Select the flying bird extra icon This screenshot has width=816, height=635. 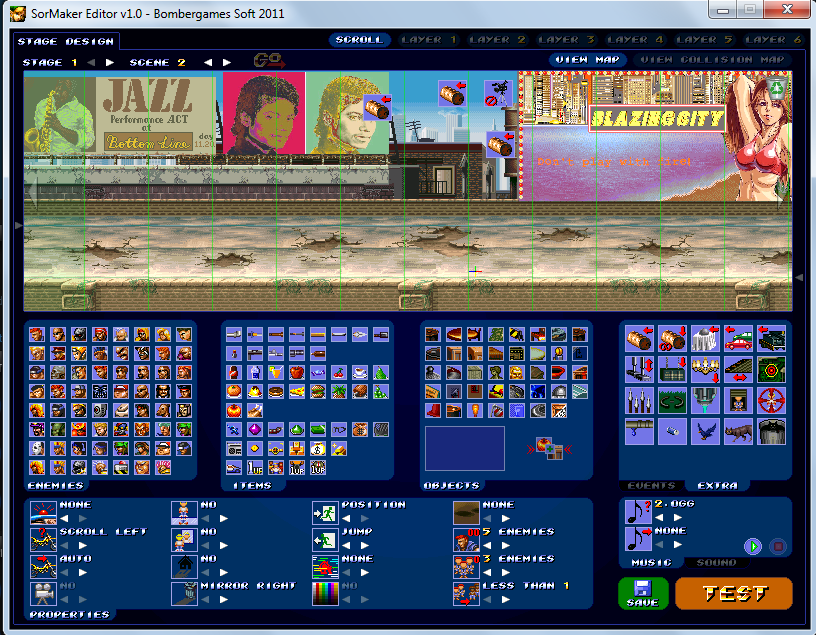pyautogui.click(x=705, y=431)
